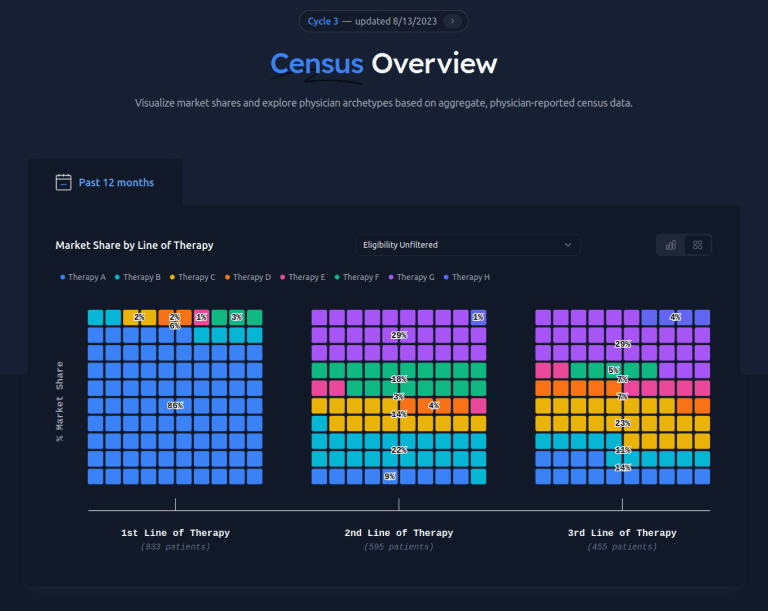Click the calendar icon in the tab
The height and width of the screenshot is (611, 768).
click(64, 182)
